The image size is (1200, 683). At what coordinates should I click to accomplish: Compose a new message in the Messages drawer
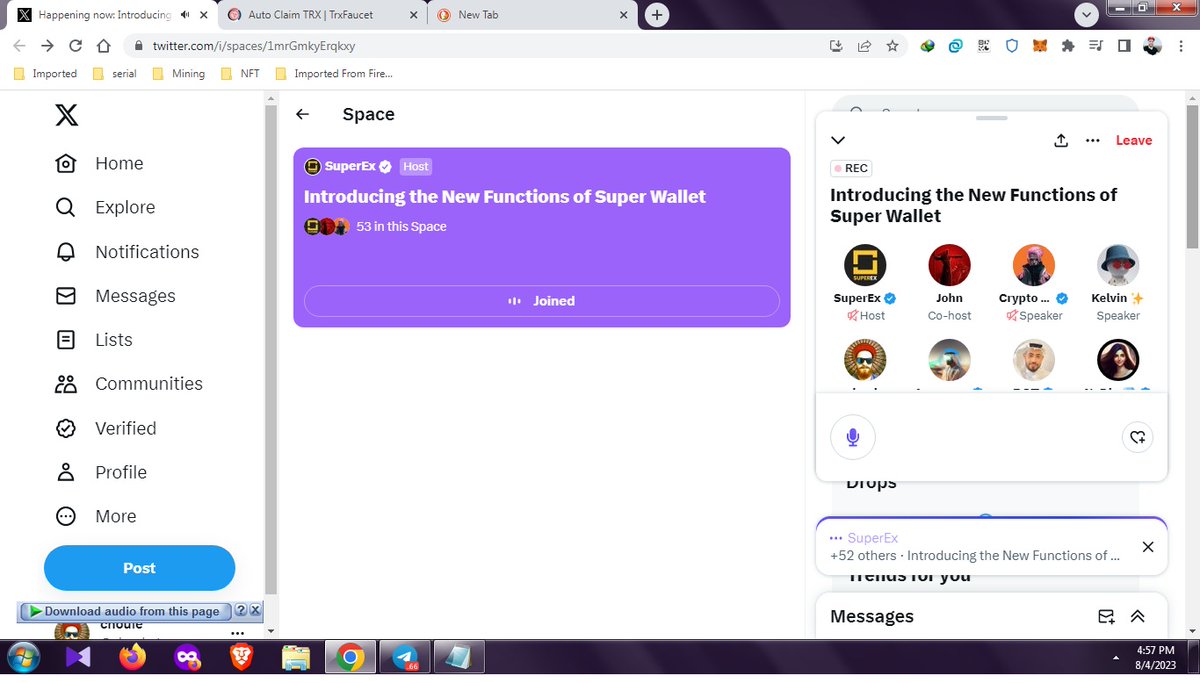pyautogui.click(x=1106, y=616)
